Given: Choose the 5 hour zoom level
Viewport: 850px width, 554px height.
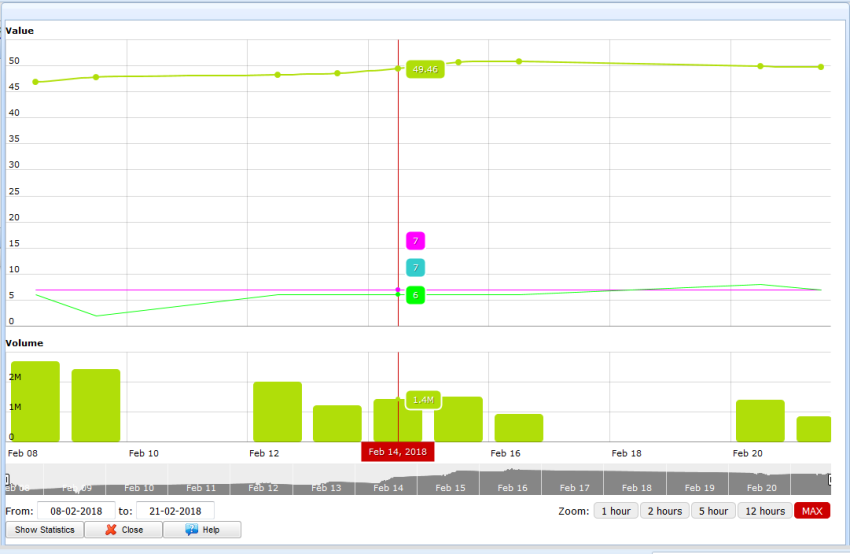Looking at the screenshot, I should point(713,511).
